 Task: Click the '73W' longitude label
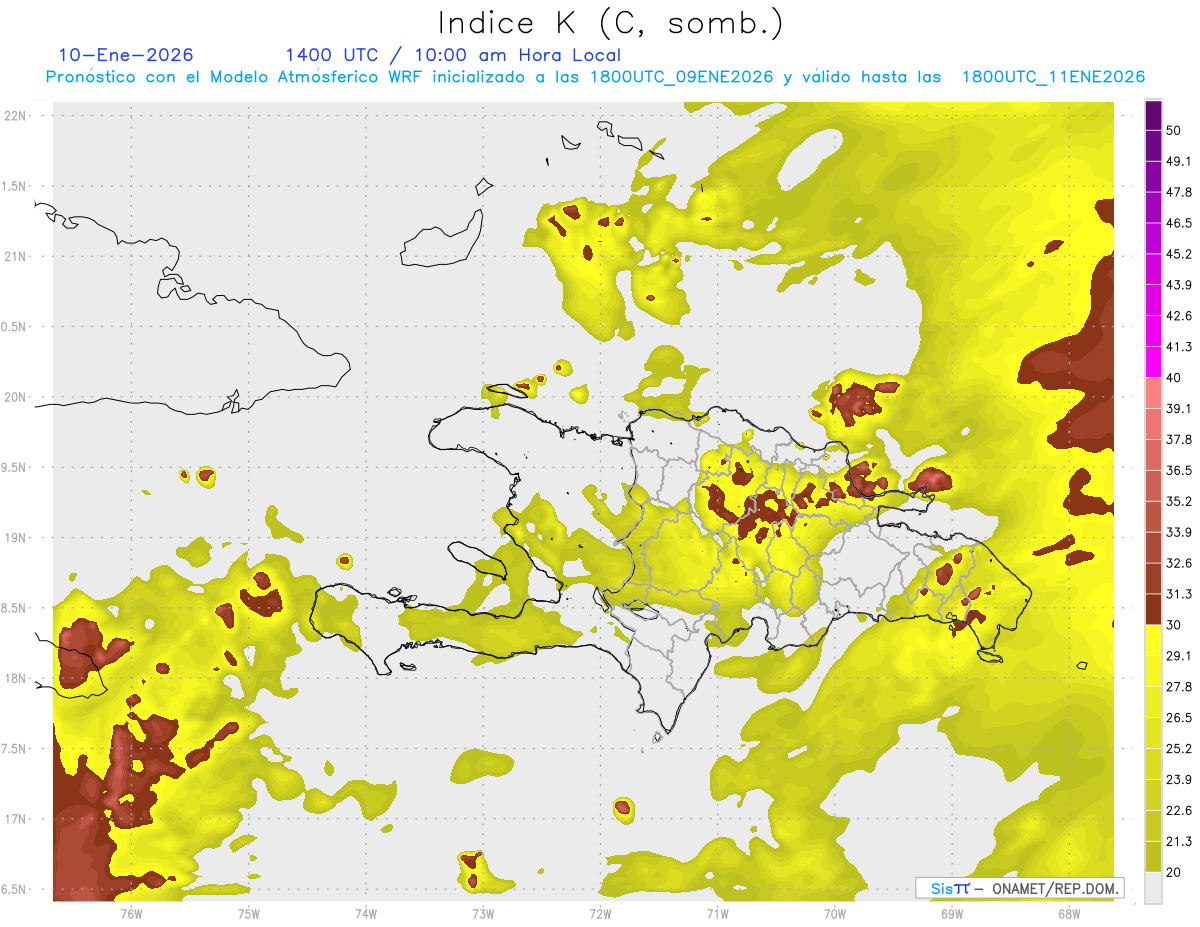pyautogui.click(x=483, y=913)
